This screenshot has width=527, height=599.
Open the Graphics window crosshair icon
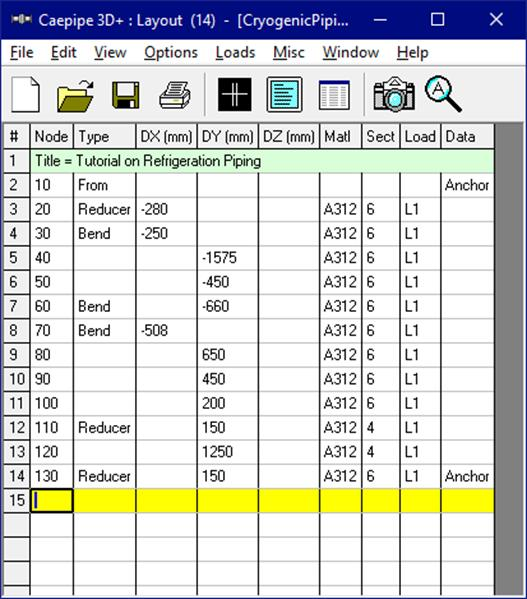click(234, 94)
